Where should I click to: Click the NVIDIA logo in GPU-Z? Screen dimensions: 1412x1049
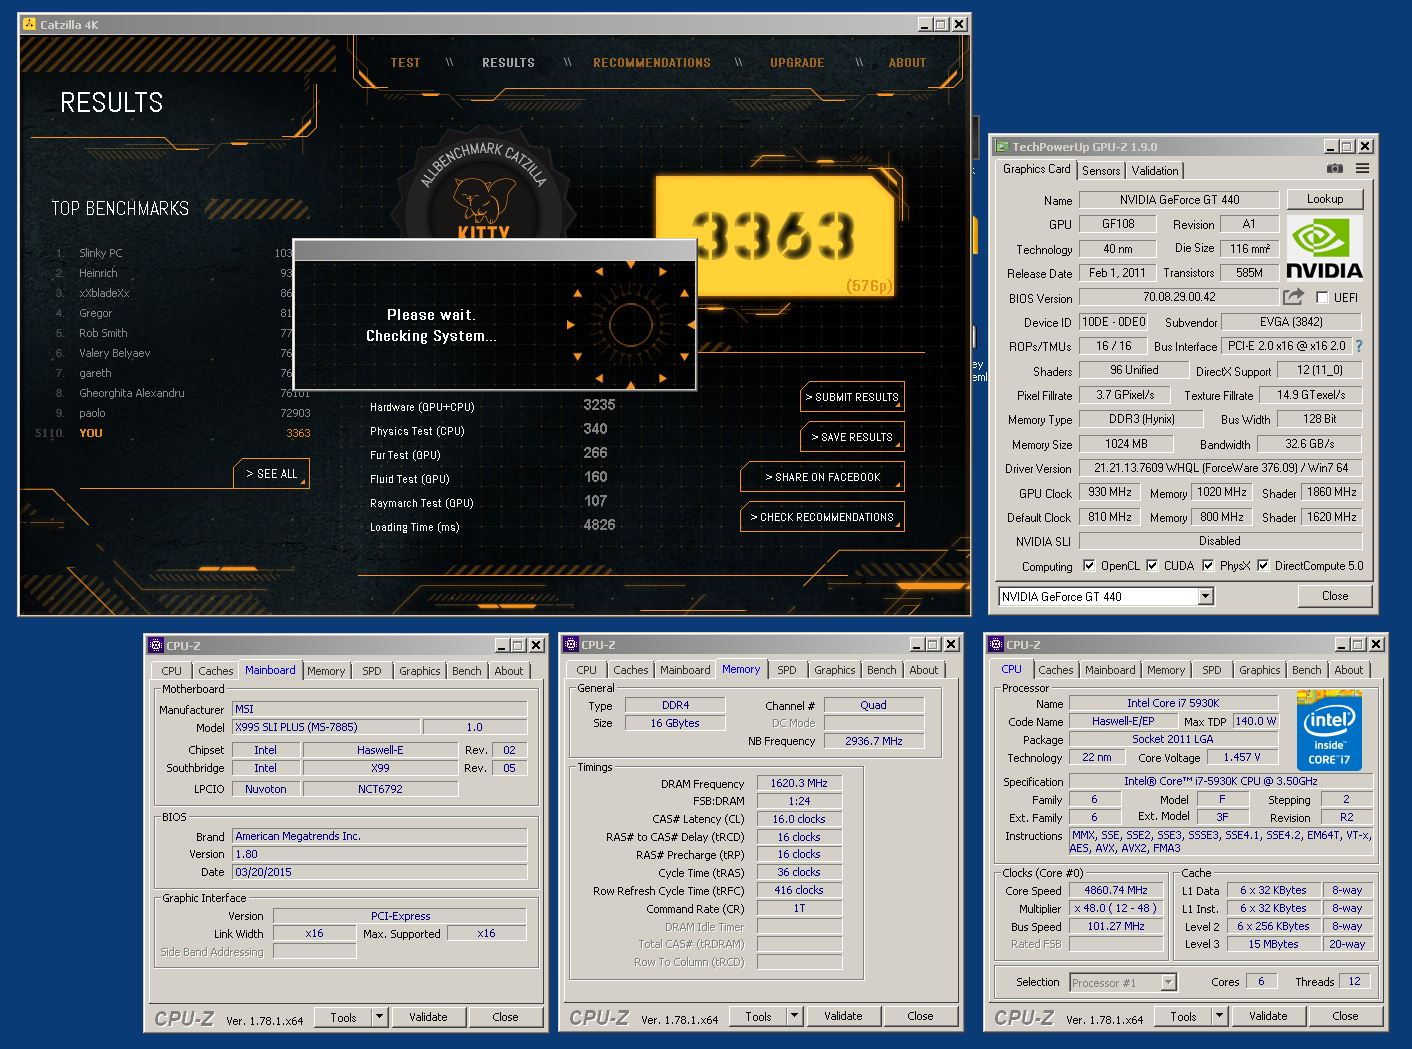click(1324, 248)
